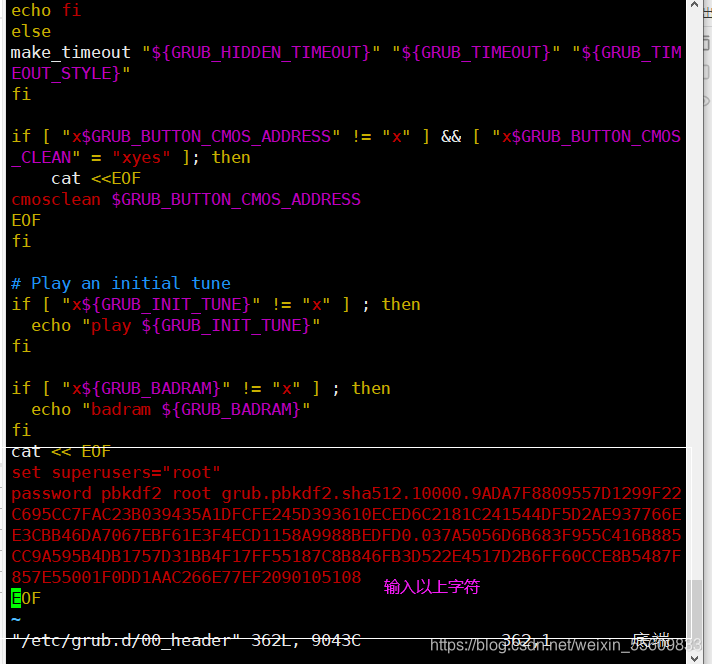The width and height of the screenshot is (712, 664).
Task: Click the scrollbar up arrow
Action: [694, 5]
